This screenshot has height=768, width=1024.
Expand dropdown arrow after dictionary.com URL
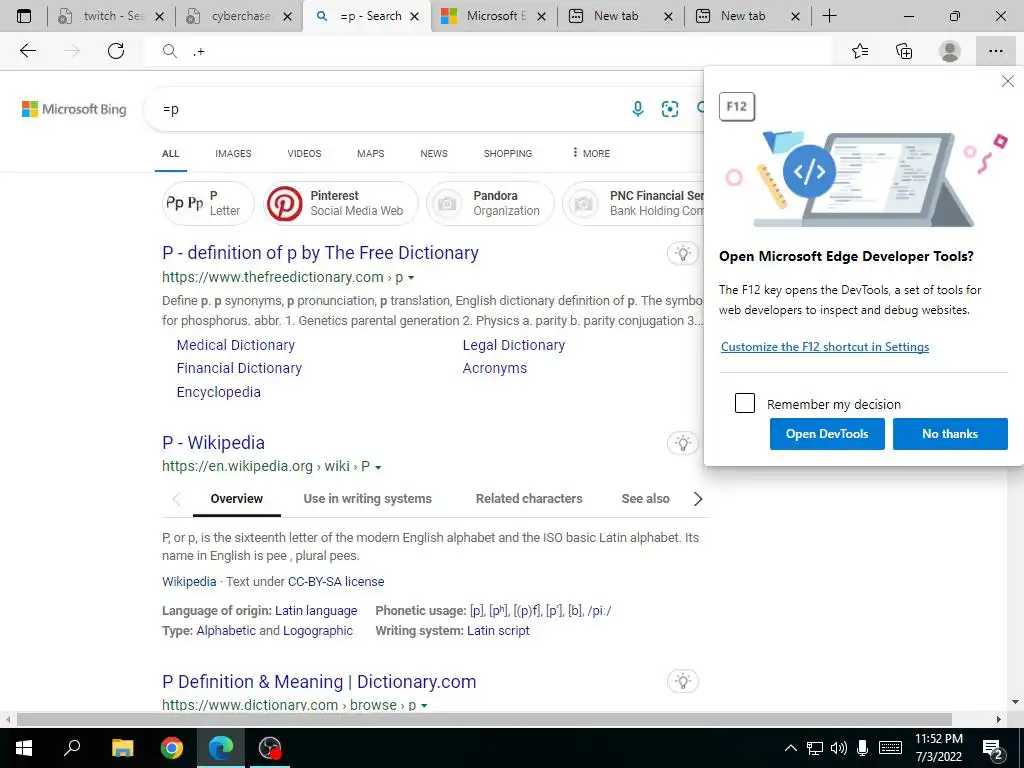coord(424,705)
